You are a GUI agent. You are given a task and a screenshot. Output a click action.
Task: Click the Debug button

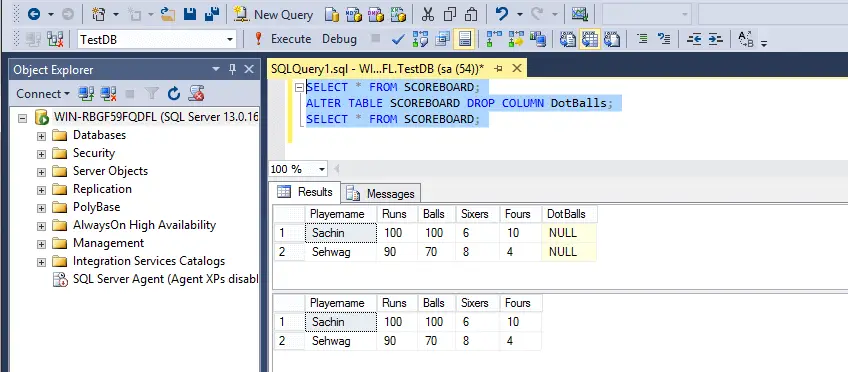(x=340, y=39)
